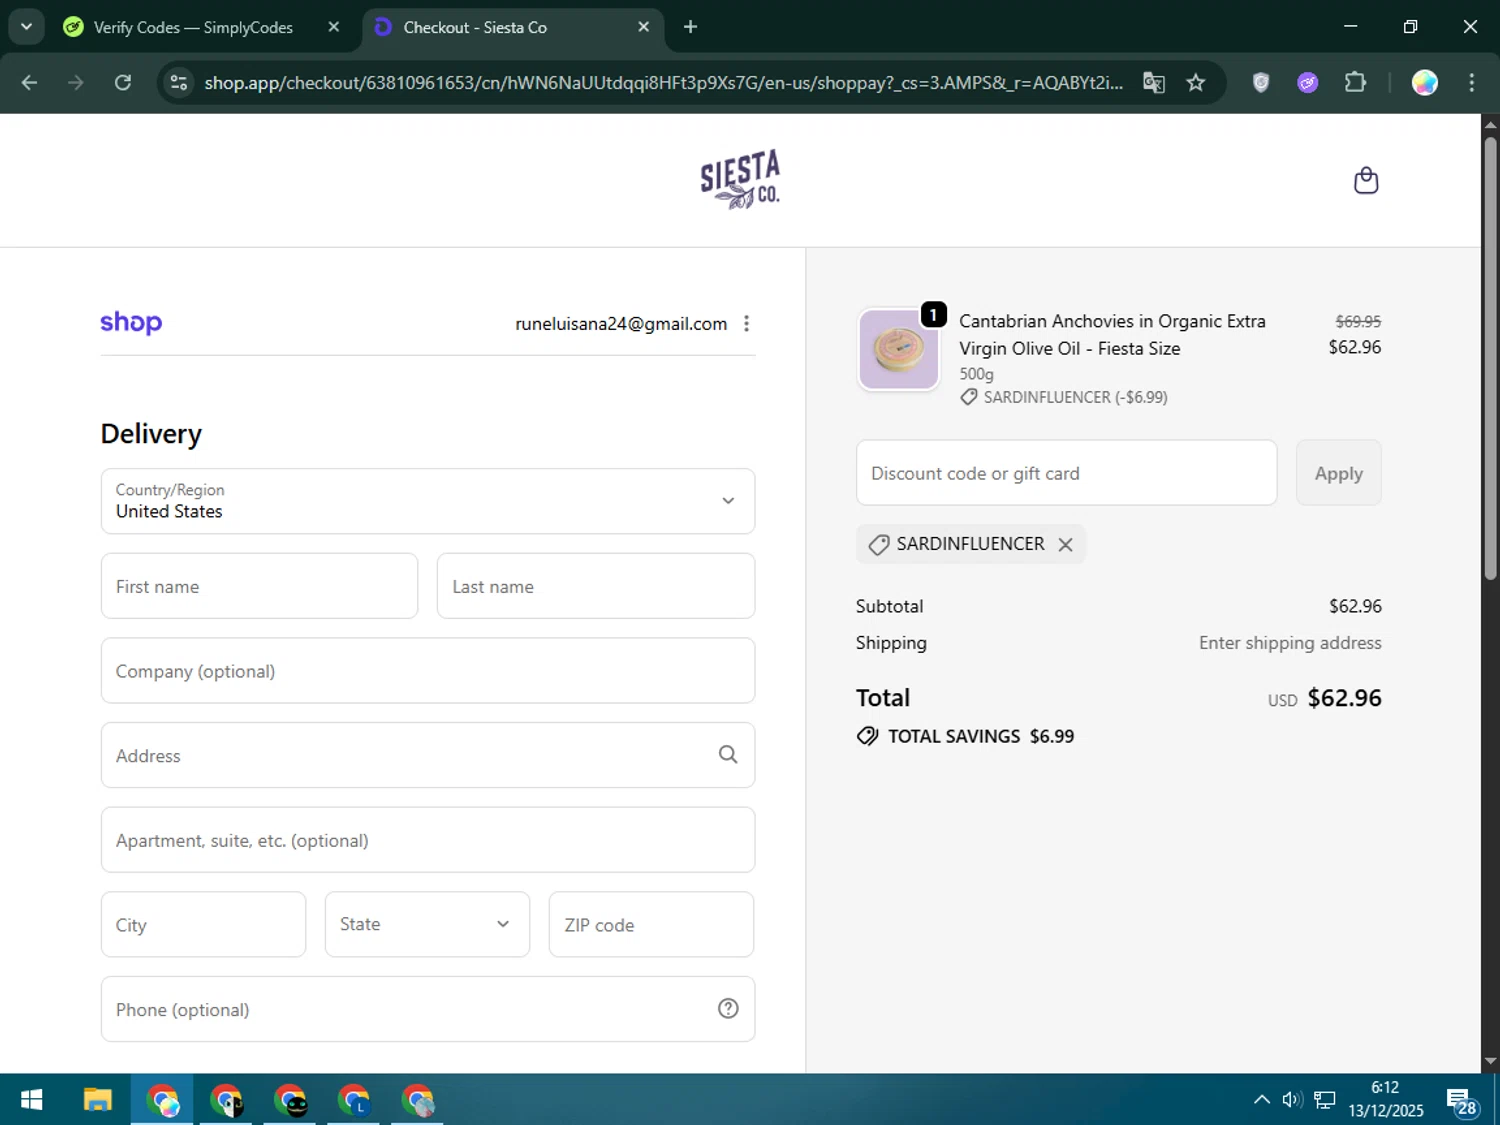Click the Phone (optional) field
Screen dimensions: 1500x1125
(x=428, y=1009)
